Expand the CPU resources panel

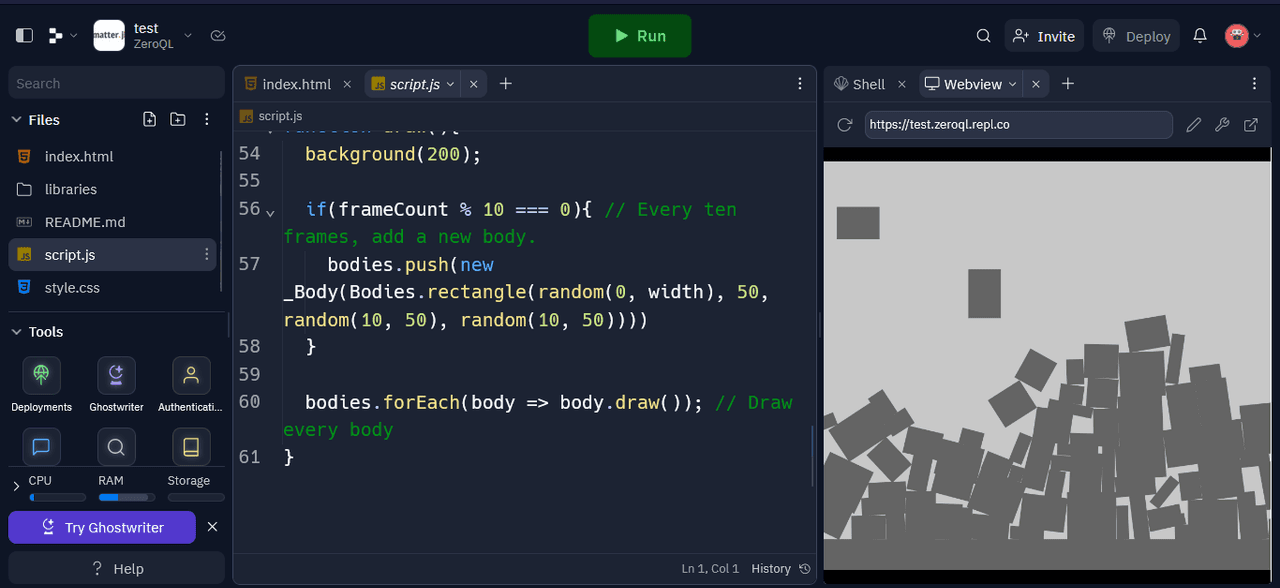(16, 487)
